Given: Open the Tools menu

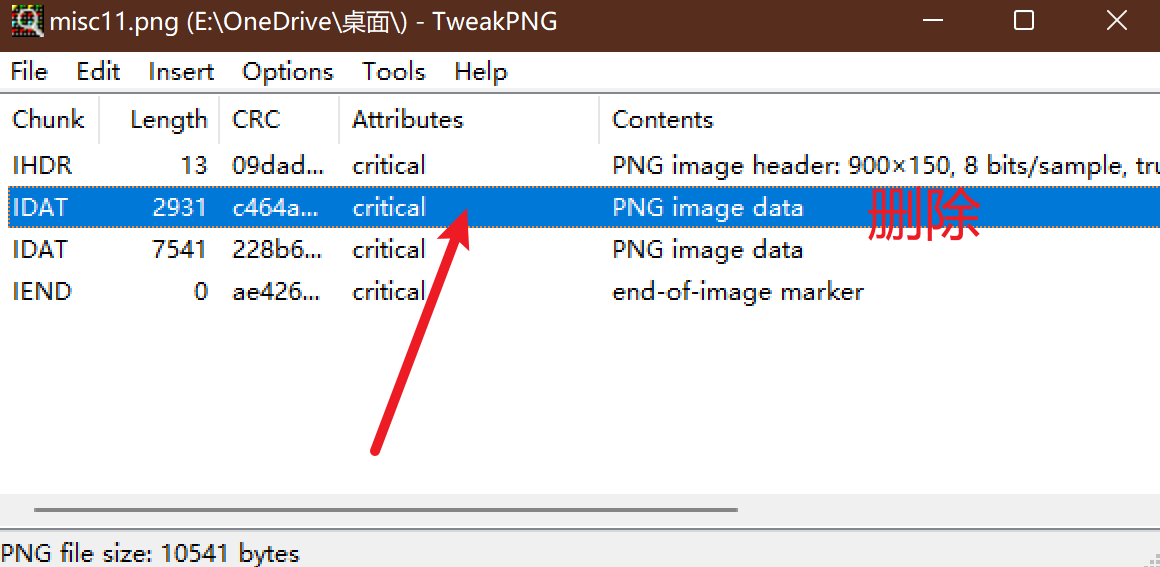Looking at the screenshot, I should point(394,72).
